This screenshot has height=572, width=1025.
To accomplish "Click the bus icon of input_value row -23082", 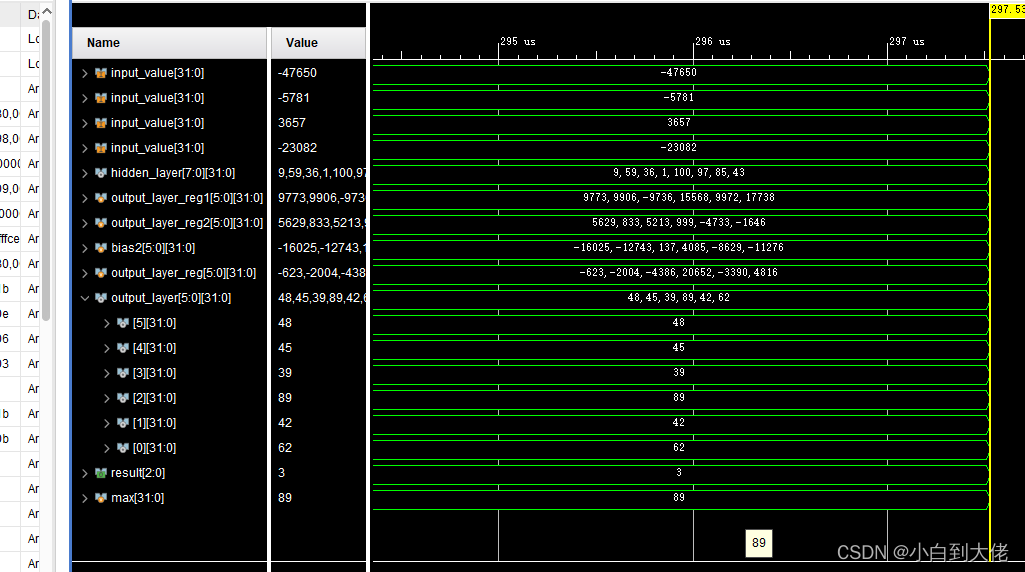I will [x=101, y=148].
